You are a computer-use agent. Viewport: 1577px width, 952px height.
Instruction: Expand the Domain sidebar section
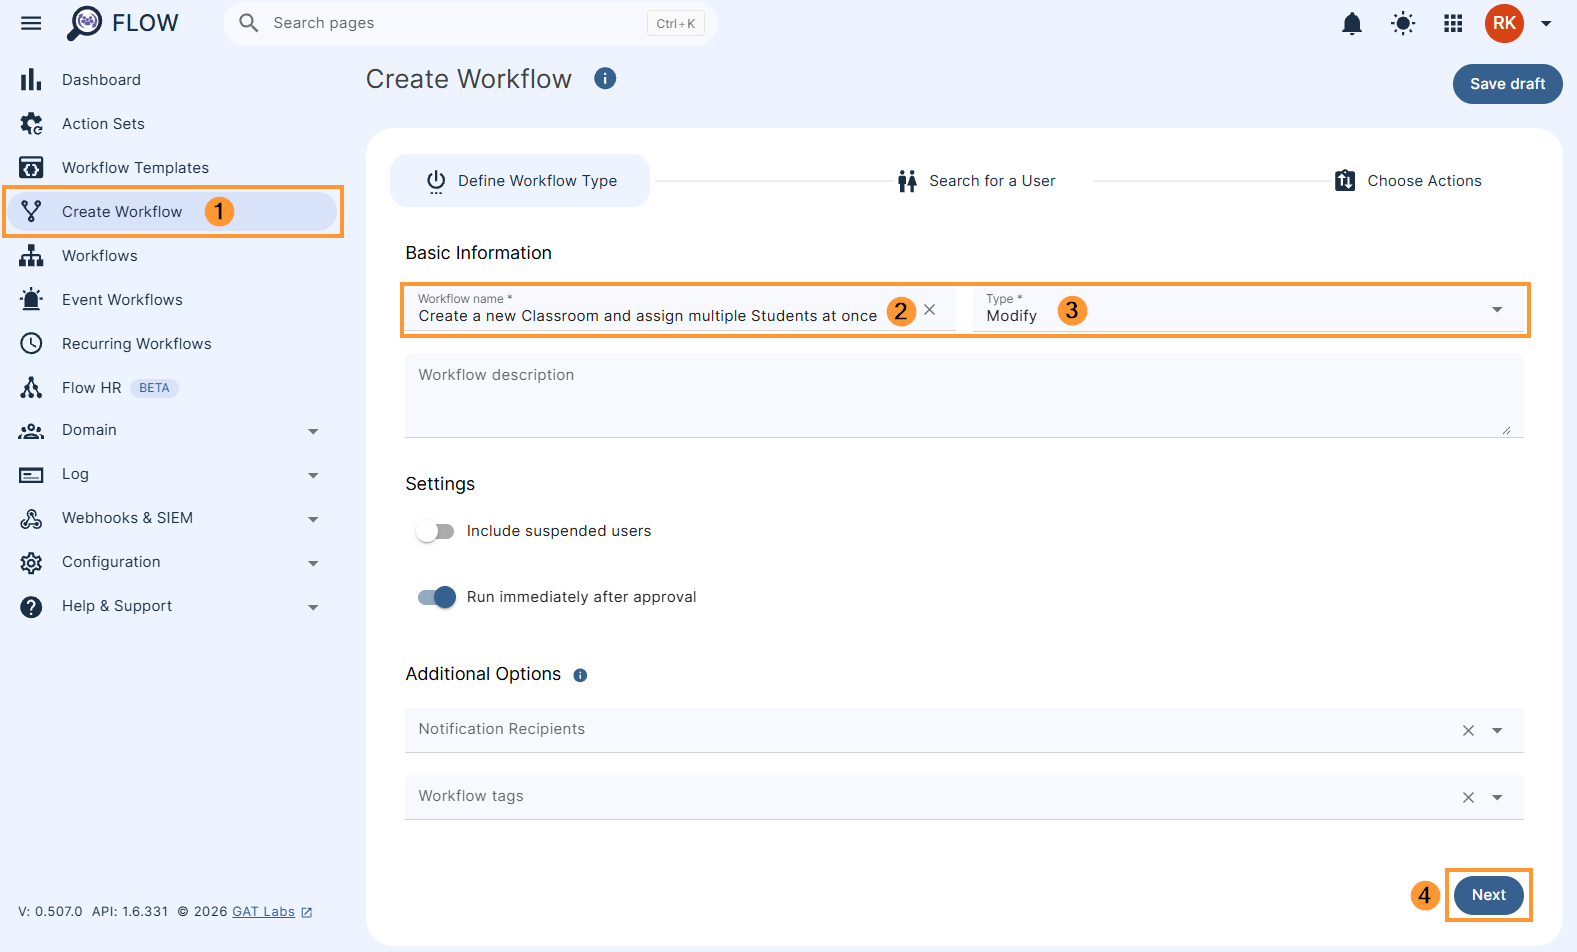(x=313, y=431)
